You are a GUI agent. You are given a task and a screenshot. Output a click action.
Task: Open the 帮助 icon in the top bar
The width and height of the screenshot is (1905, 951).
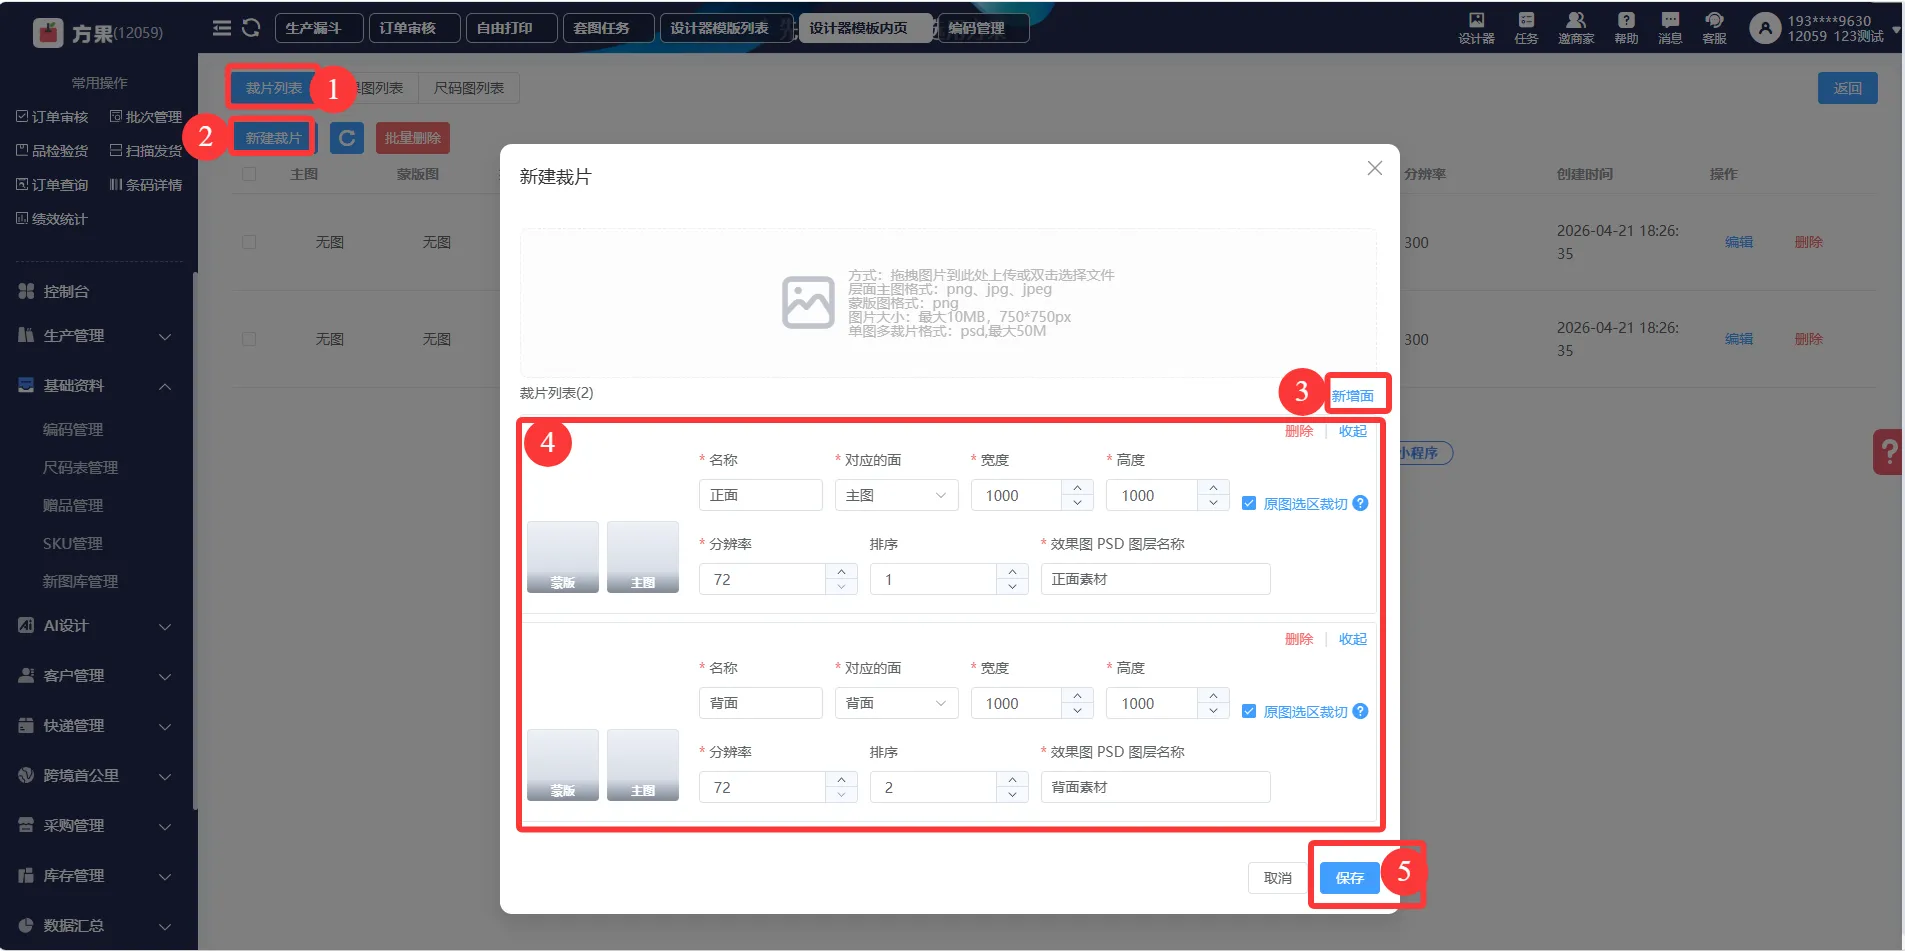click(x=1626, y=28)
